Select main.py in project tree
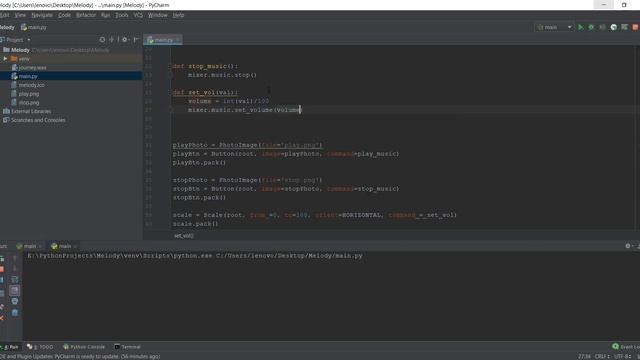 28,76
